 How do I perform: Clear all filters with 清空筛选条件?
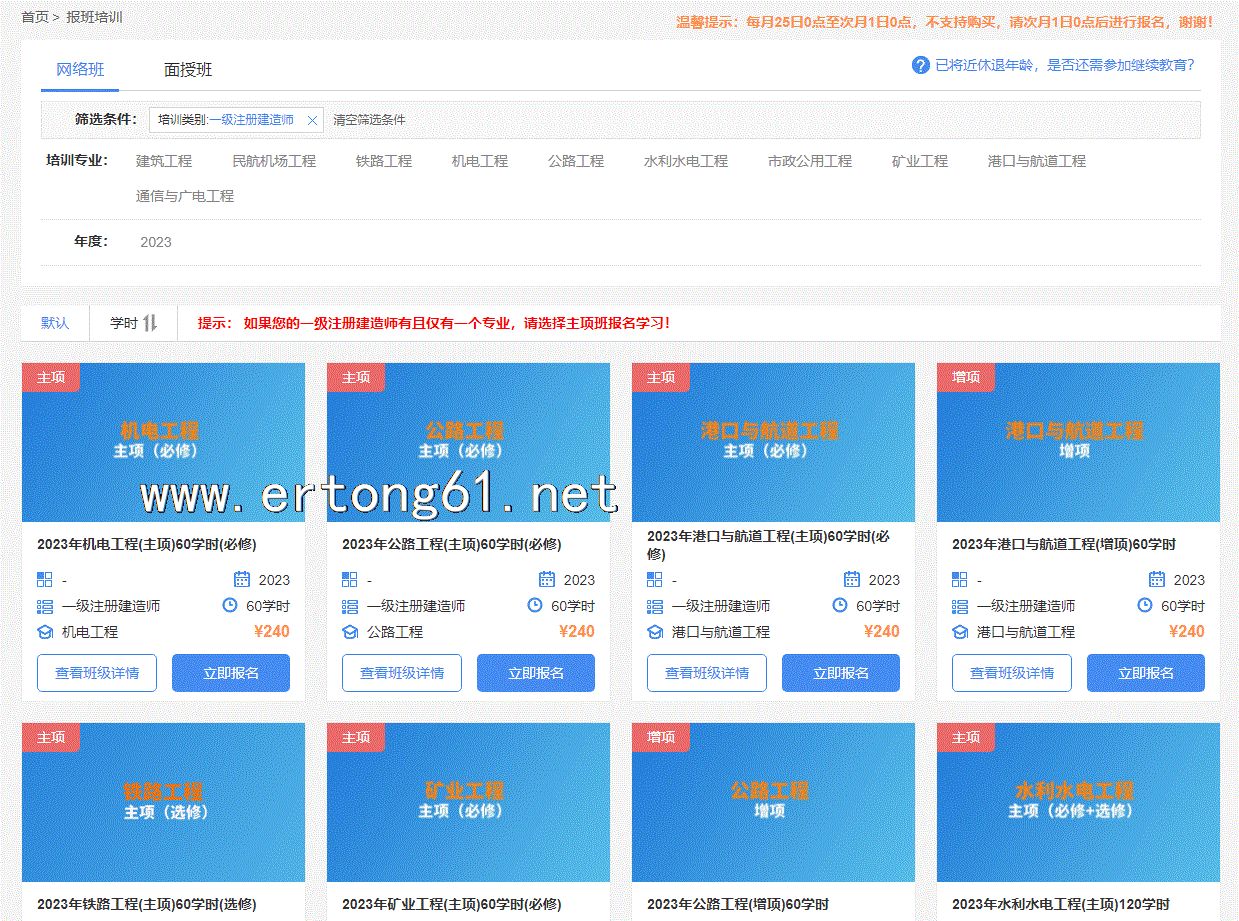369,120
